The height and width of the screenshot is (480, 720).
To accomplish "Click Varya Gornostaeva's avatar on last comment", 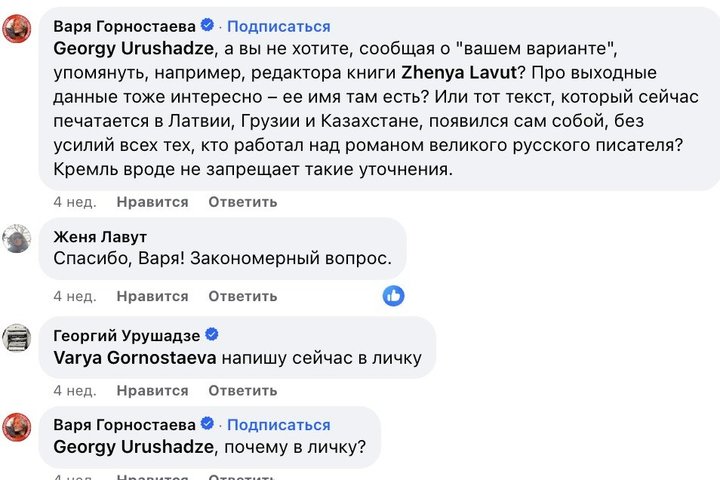I will click(18, 427).
